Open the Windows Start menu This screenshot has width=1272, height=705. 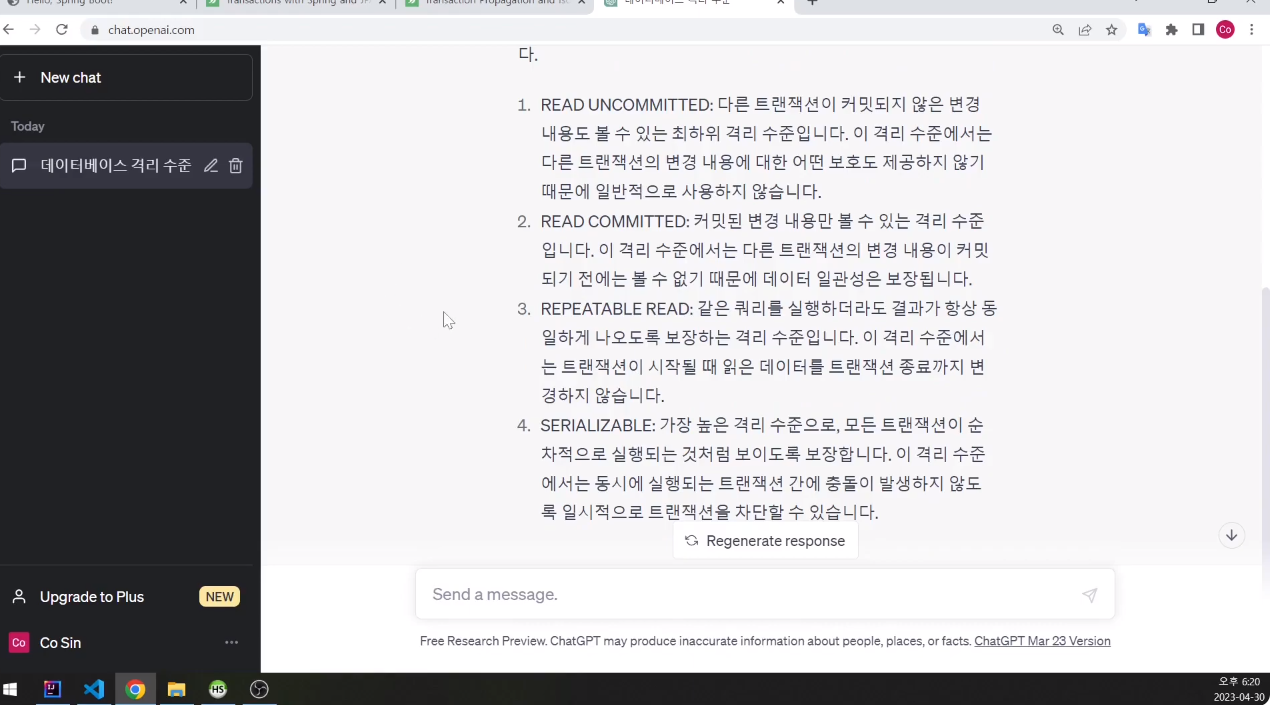(x=11, y=689)
